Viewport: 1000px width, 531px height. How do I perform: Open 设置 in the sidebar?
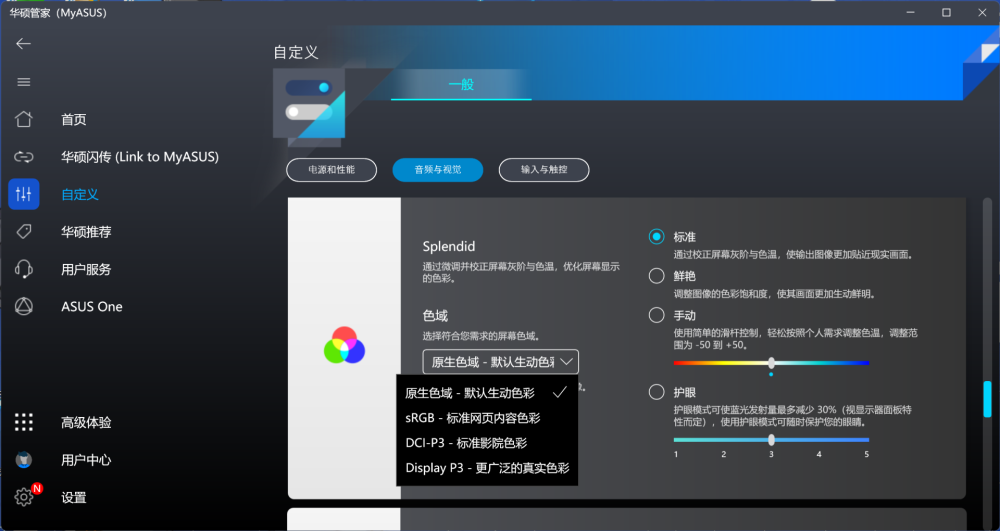click(x=73, y=498)
